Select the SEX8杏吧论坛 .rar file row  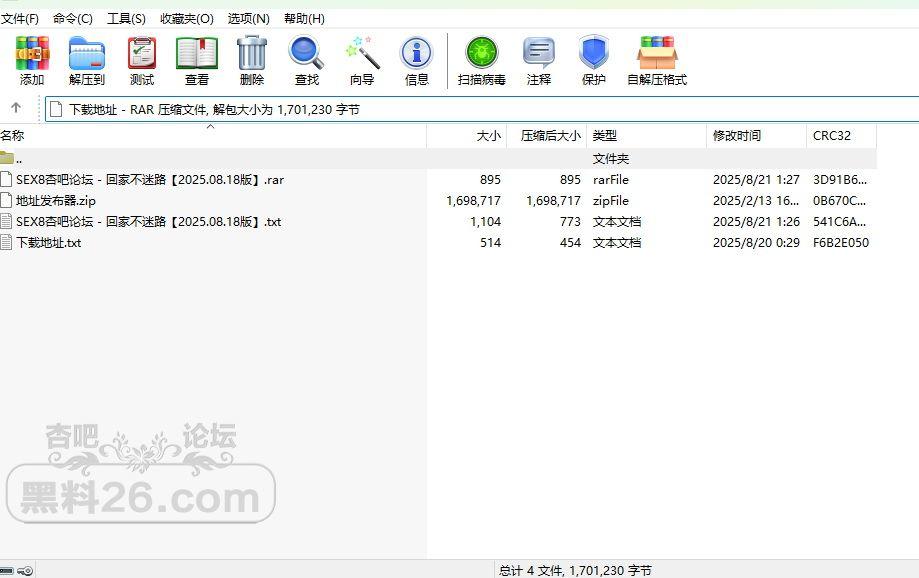coord(438,179)
